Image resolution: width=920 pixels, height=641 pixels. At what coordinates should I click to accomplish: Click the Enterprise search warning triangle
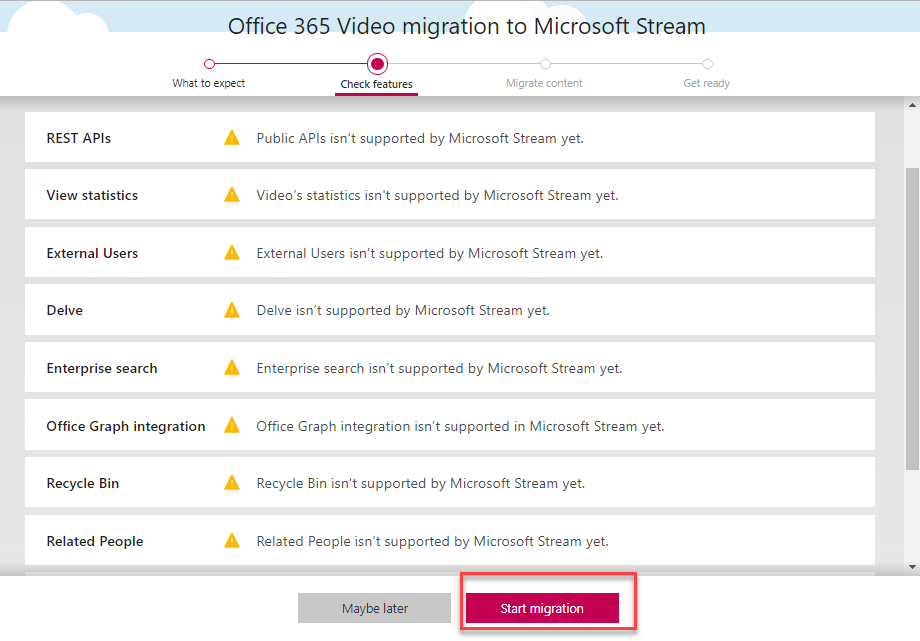(232, 368)
